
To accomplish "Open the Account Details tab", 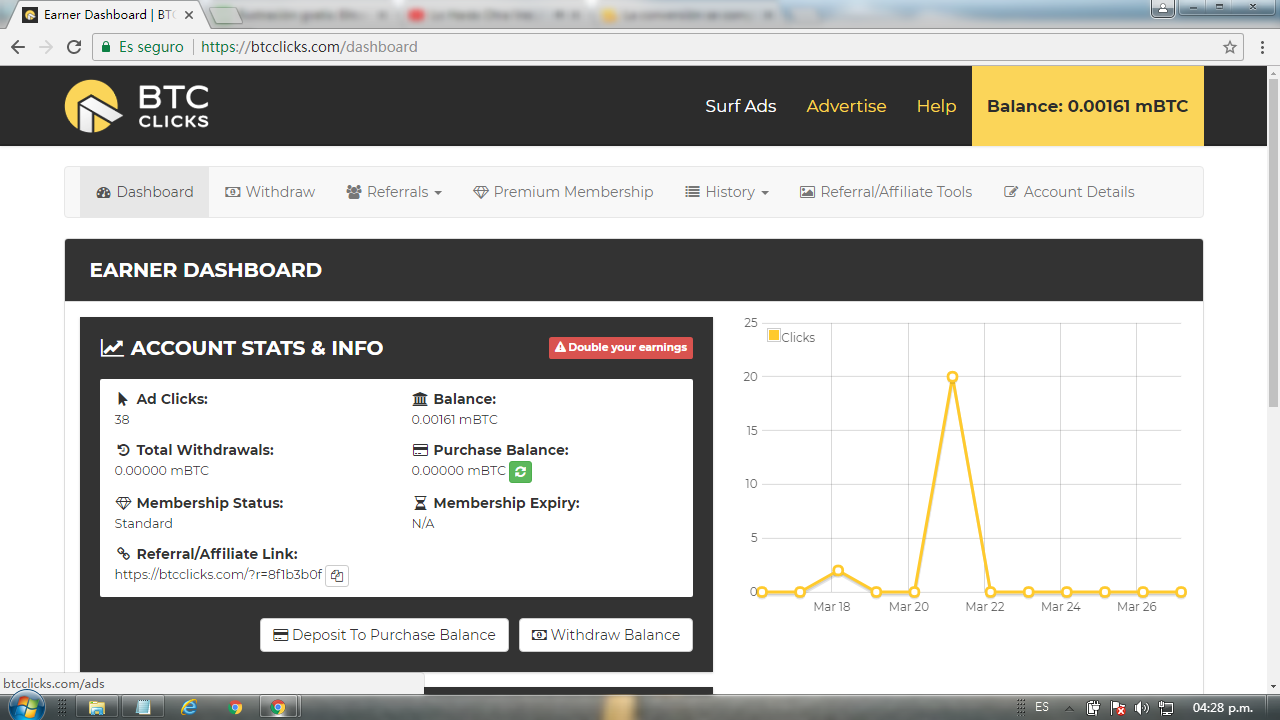I will pos(1069,192).
